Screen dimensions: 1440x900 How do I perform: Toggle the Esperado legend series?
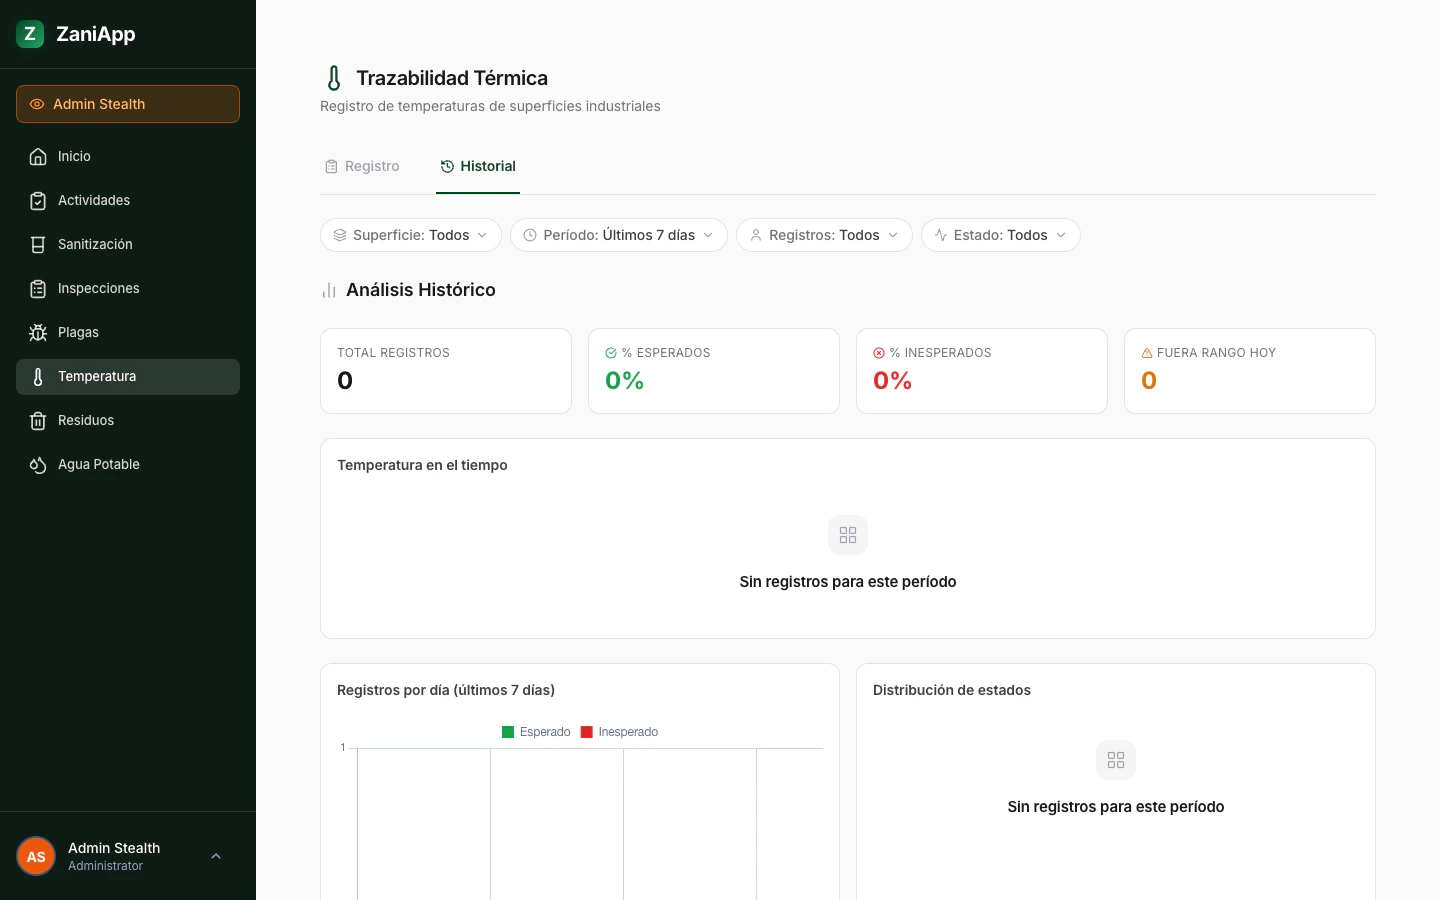[536, 732]
